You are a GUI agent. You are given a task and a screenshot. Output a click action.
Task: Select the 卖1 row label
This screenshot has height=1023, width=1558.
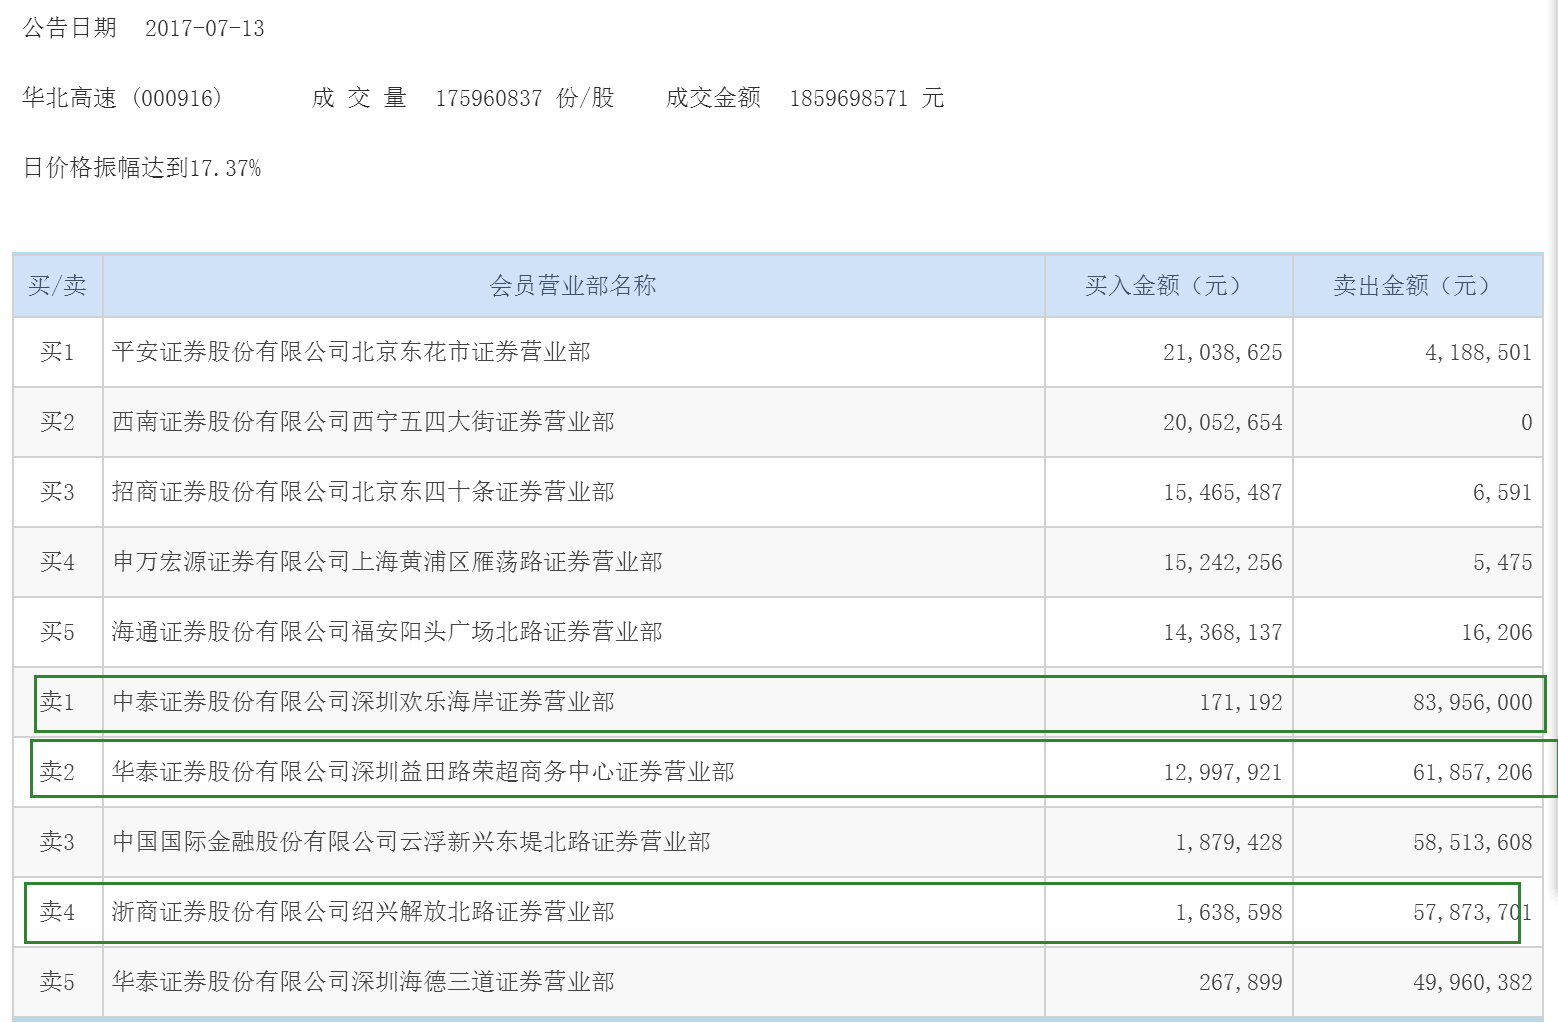57,702
